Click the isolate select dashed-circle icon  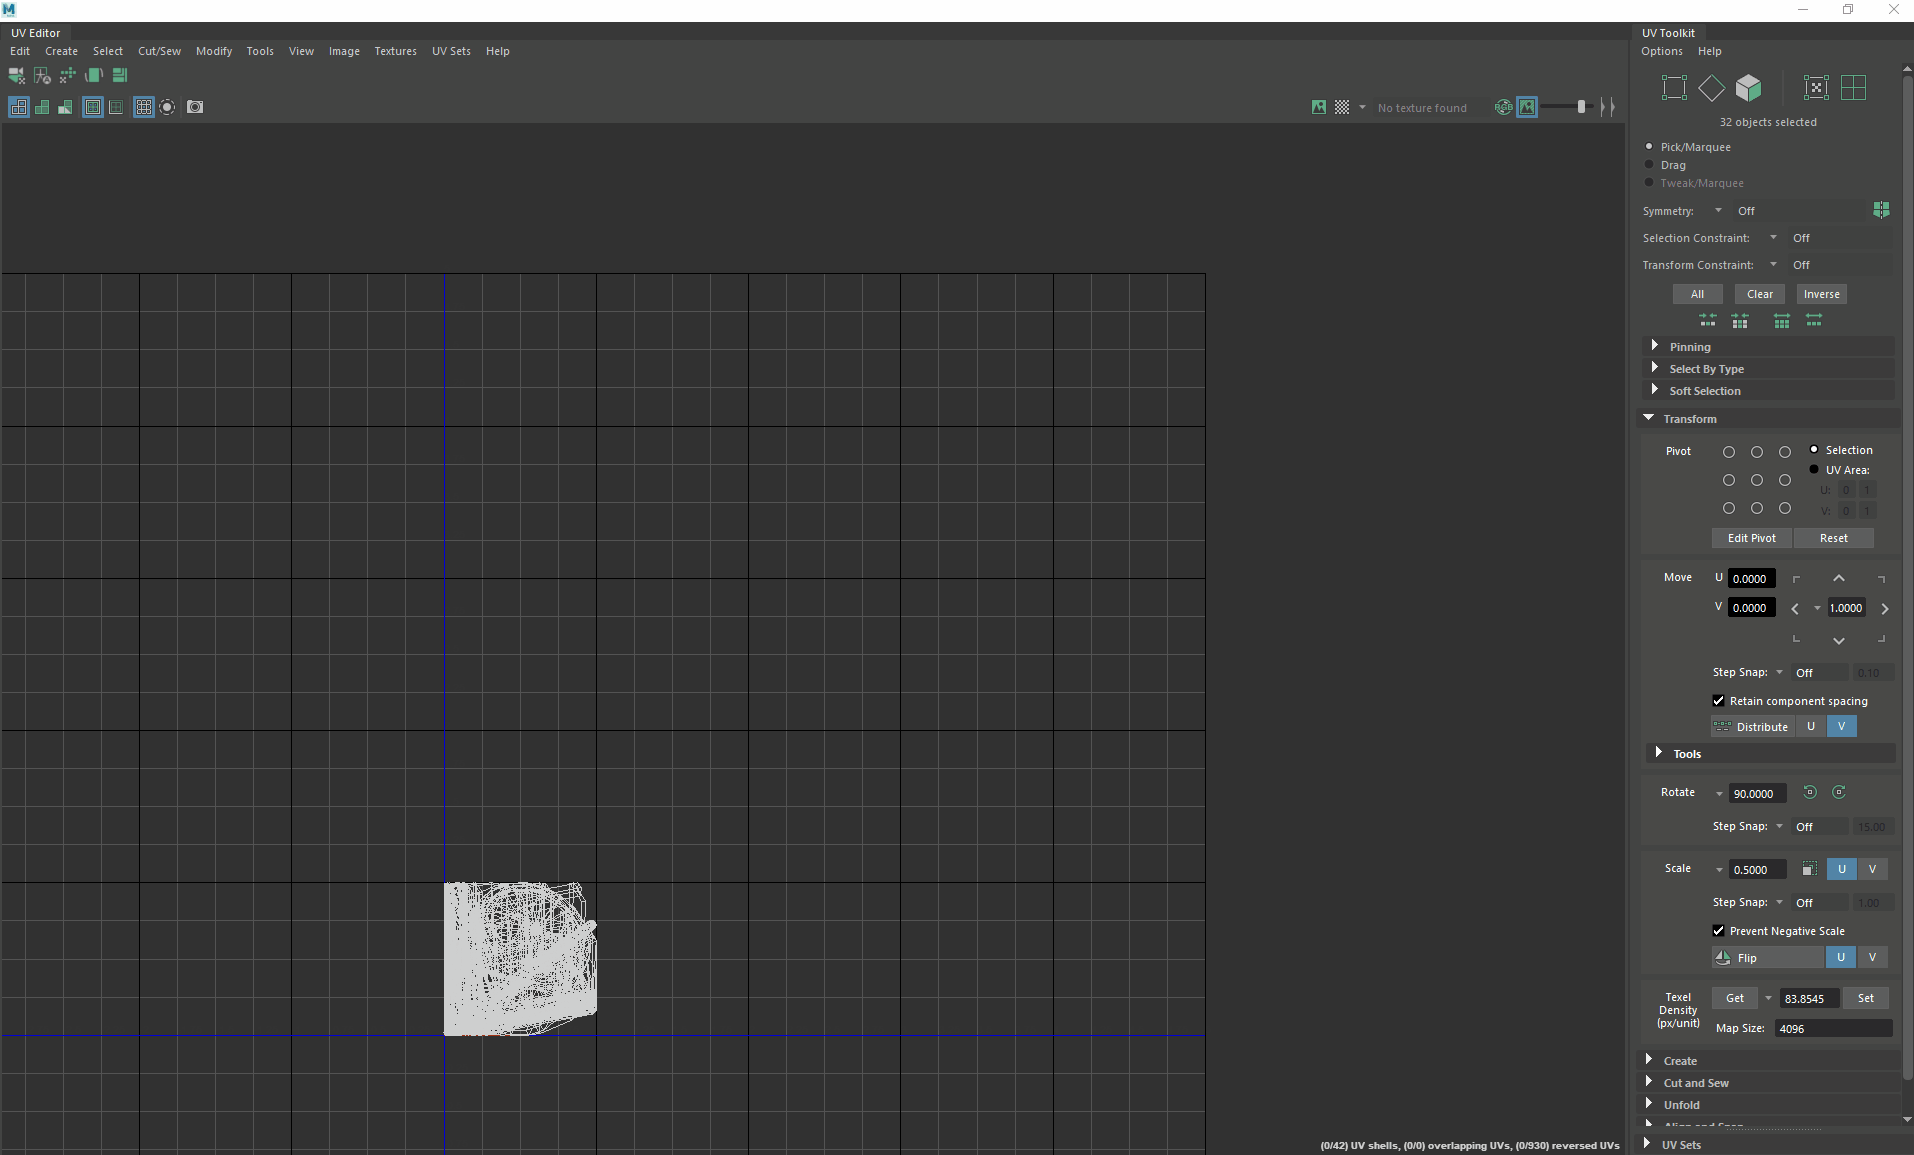point(167,107)
